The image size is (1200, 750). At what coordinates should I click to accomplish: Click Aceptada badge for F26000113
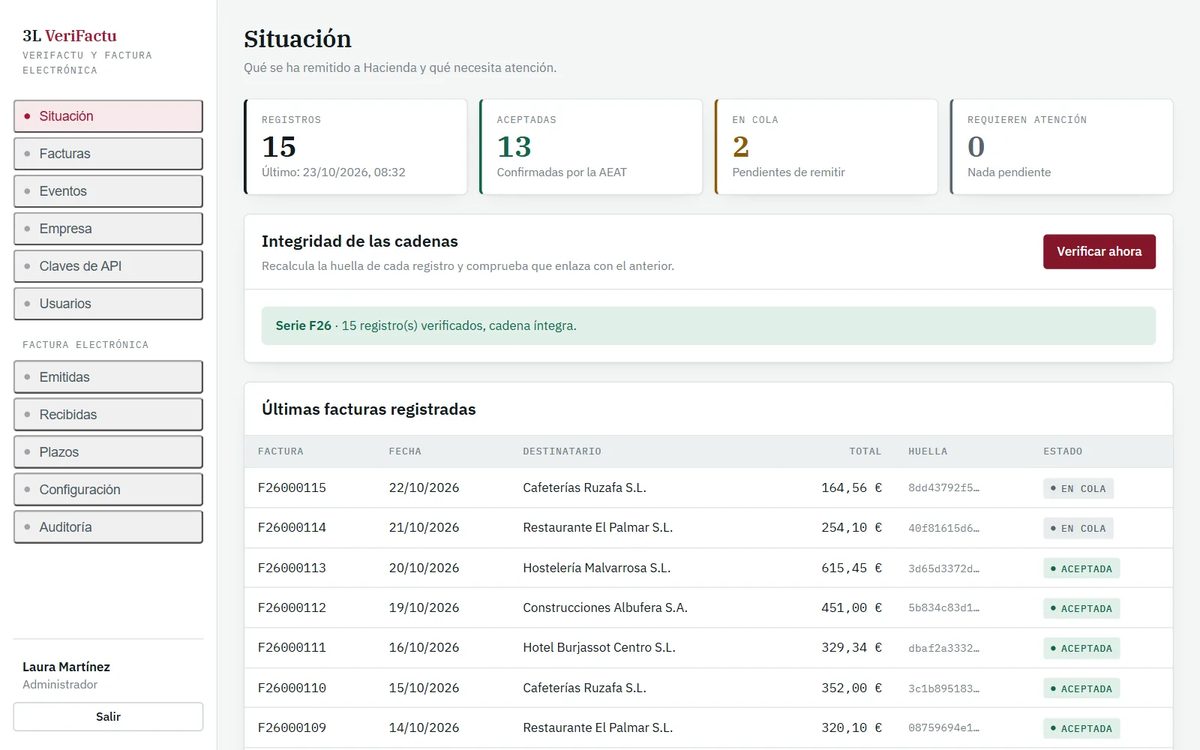click(1081, 569)
